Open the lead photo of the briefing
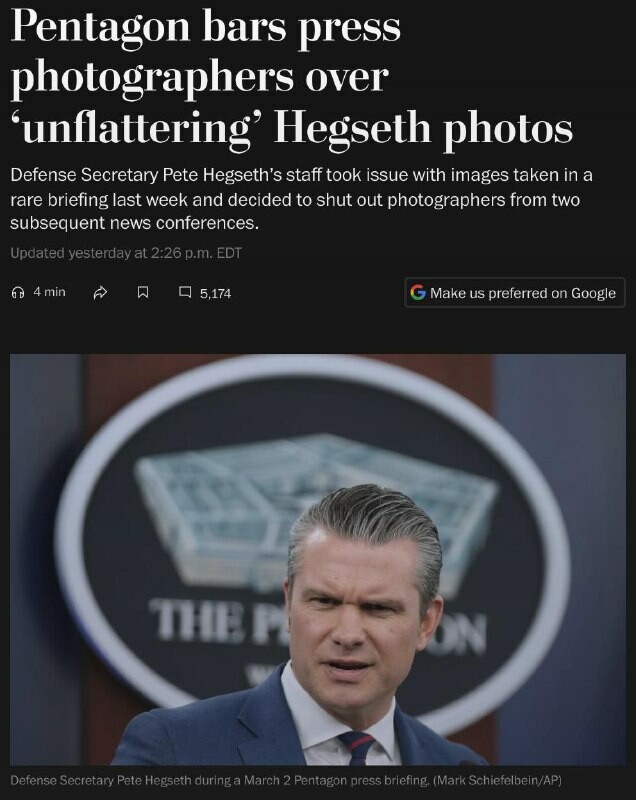This screenshot has width=636, height=800. point(318,560)
